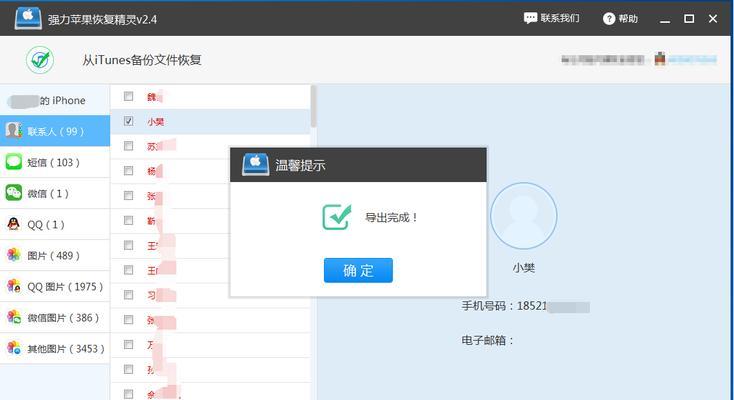Click the small avatar icon in the header right
Image resolution: width=734 pixels, height=400 pixels.
point(660,59)
